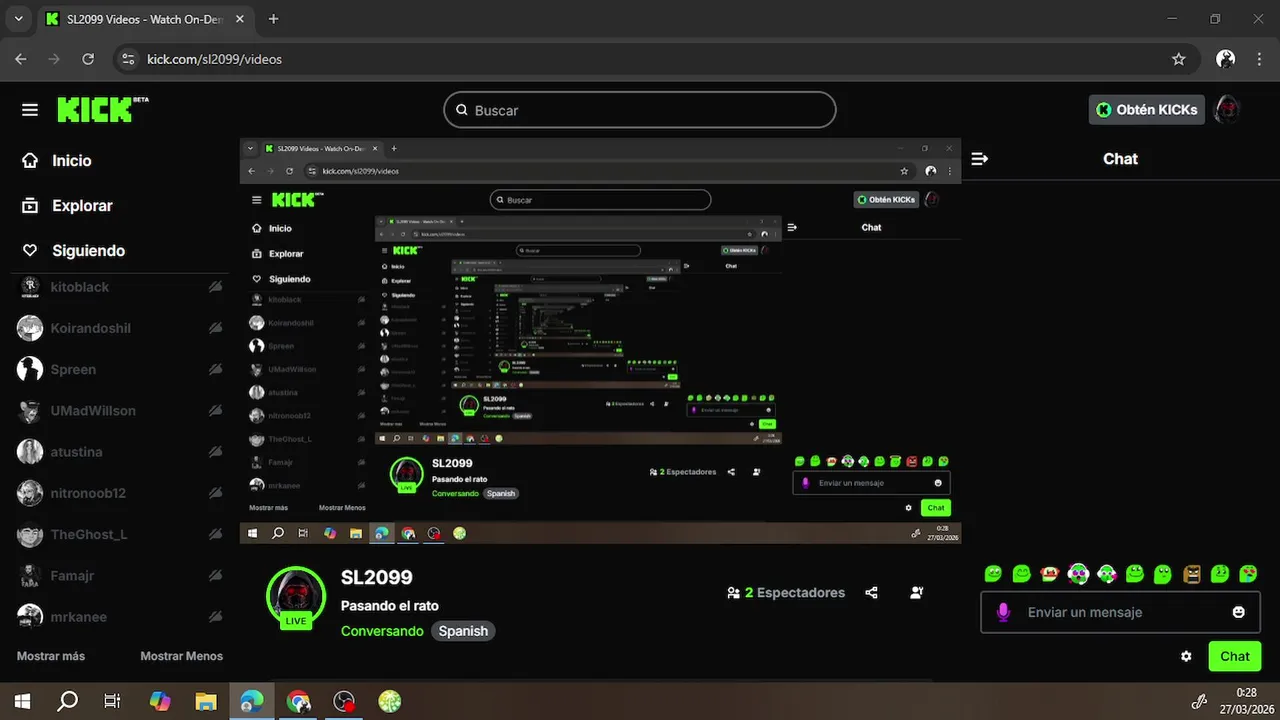Click the pen icon in system tray

(x=1200, y=701)
